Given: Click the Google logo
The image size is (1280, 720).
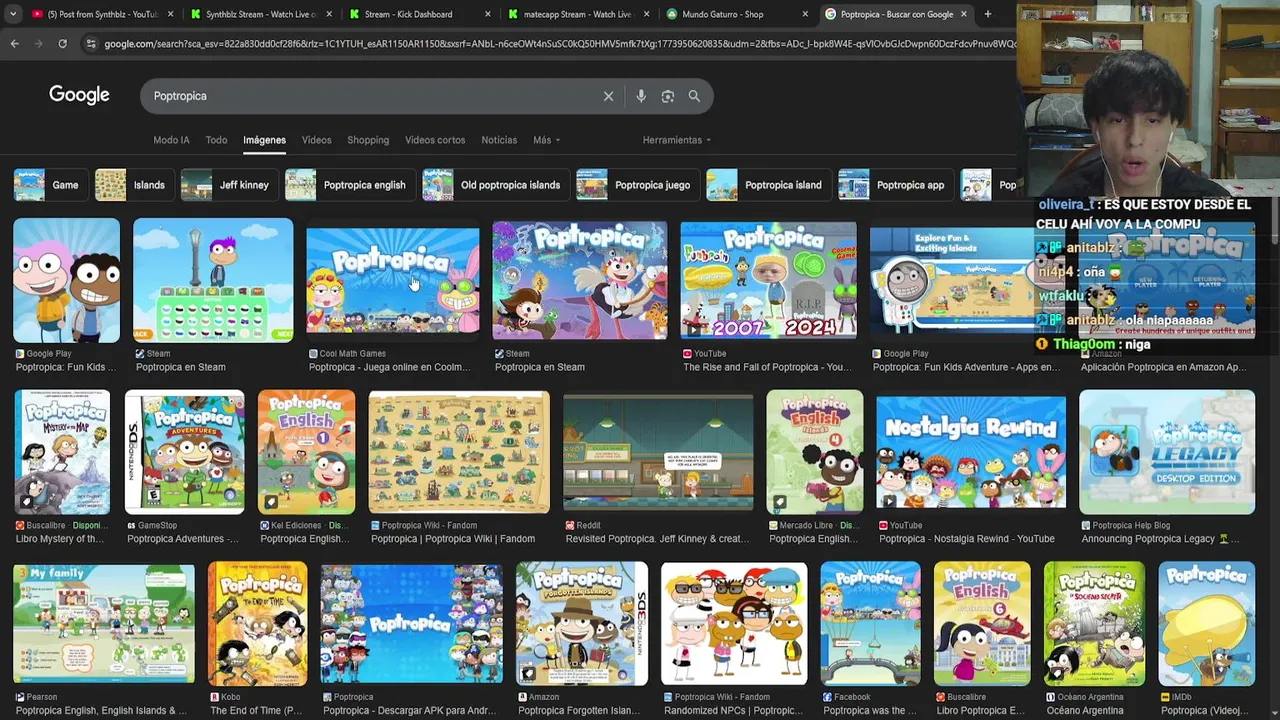Looking at the screenshot, I should pyautogui.click(x=79, y=95).
